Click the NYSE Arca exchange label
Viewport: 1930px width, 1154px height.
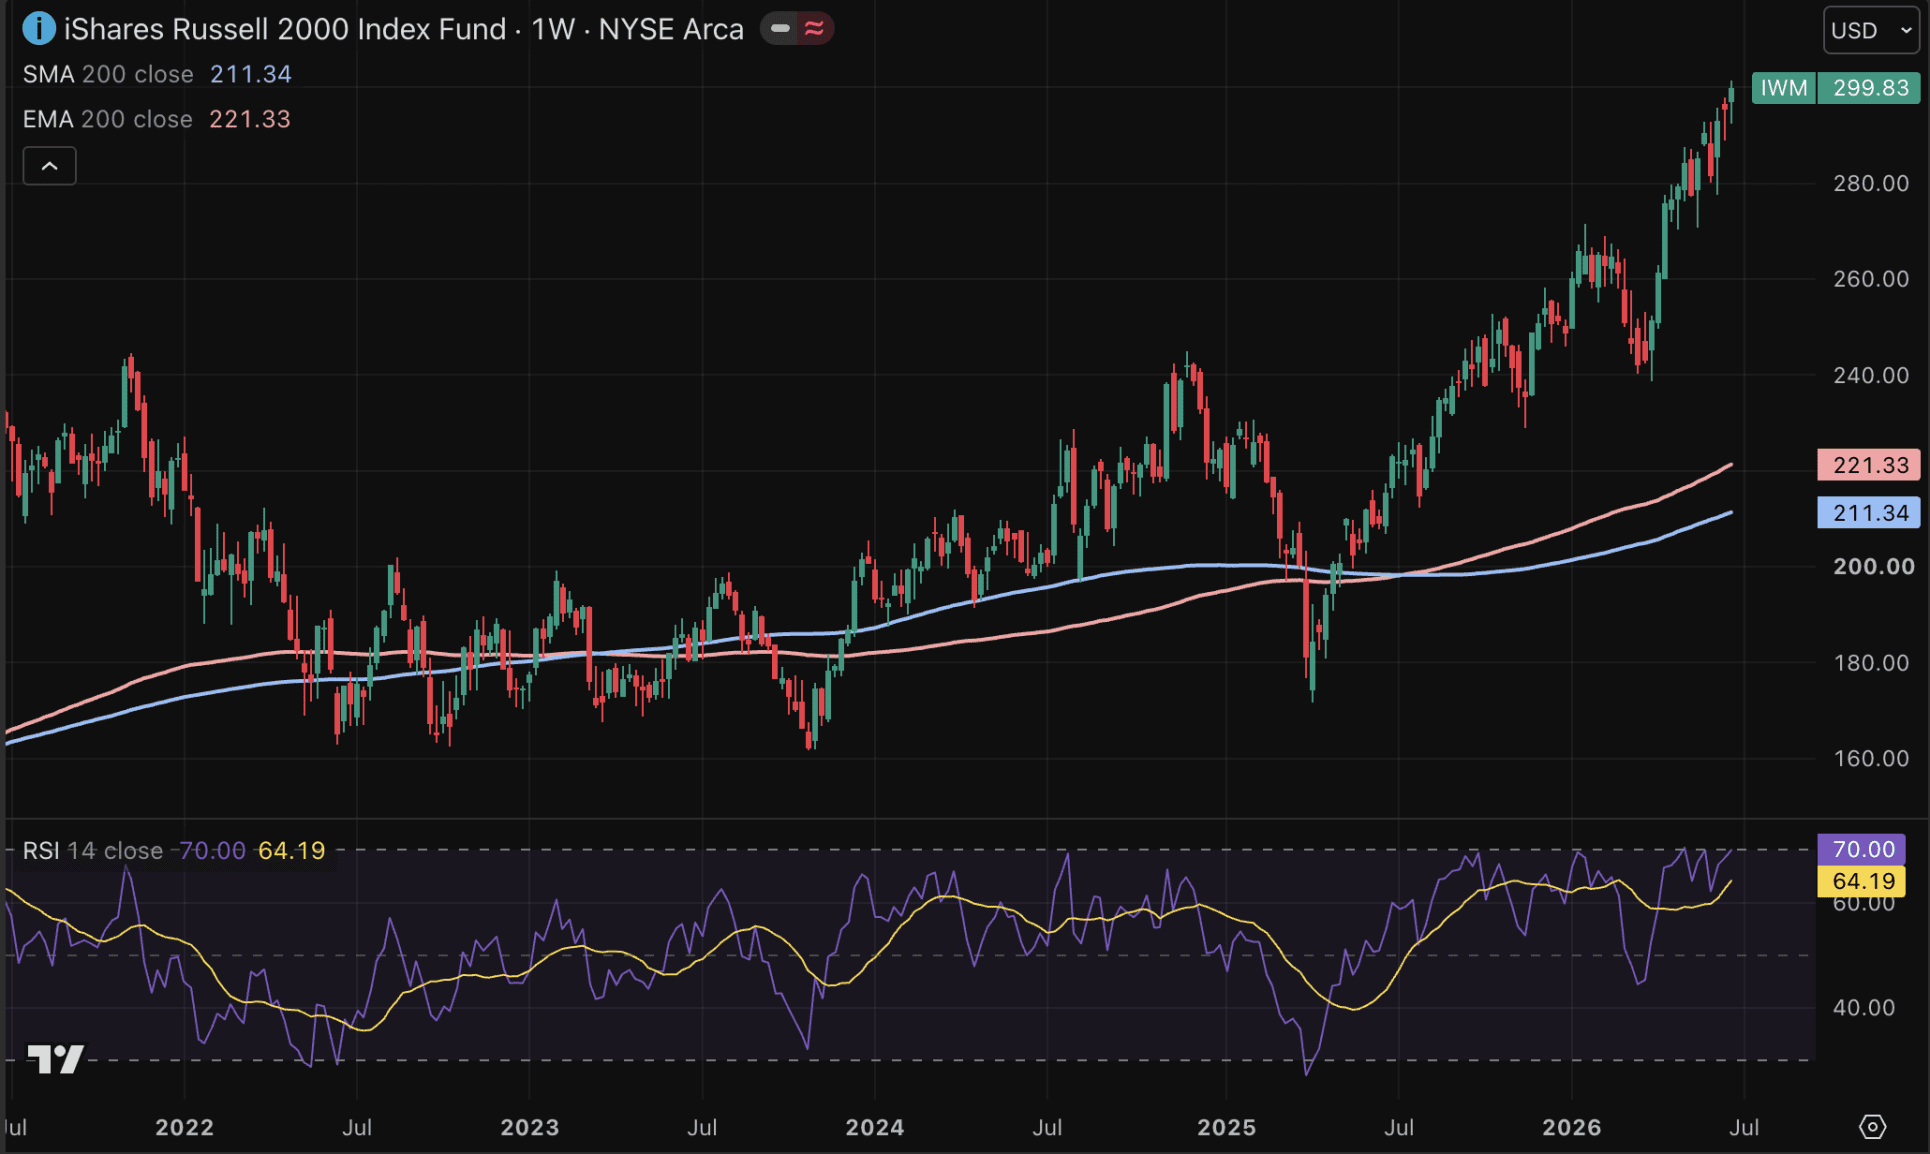coord(671,29)
